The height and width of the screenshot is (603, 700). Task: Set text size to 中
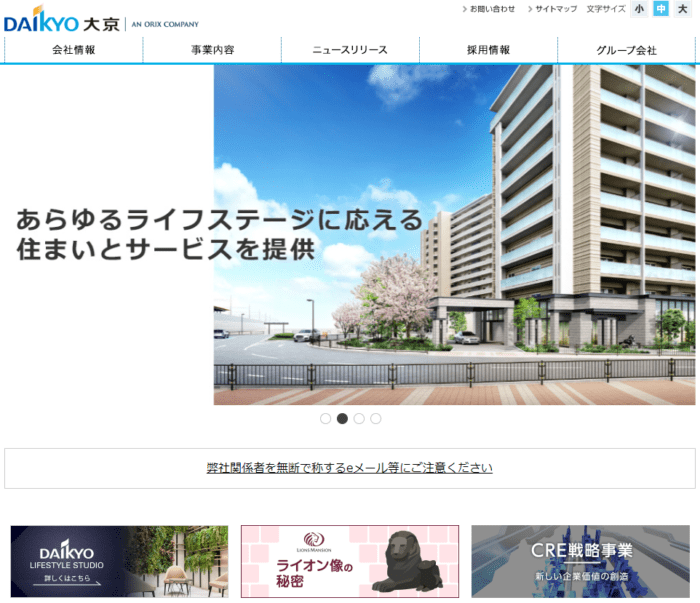pos(661,9)
